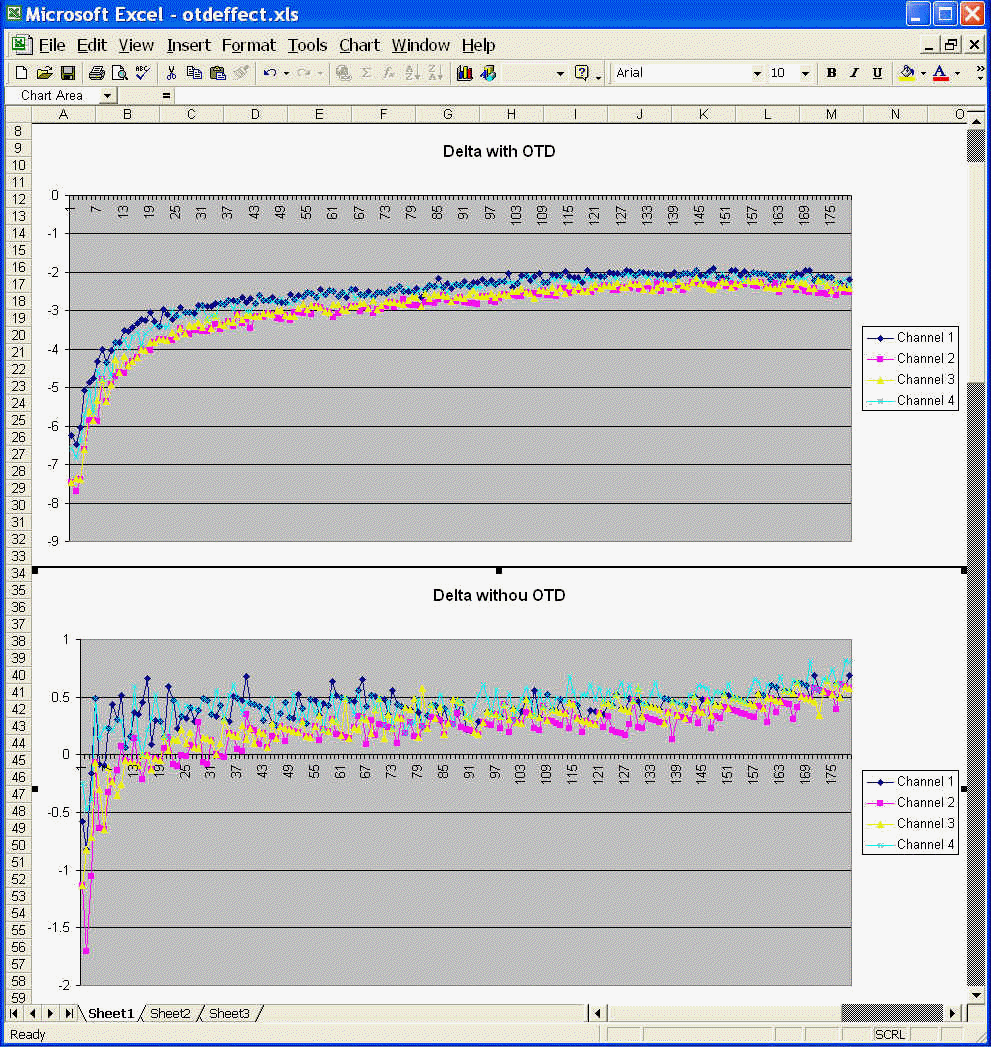Toggle Bold formatting

tap(831, 73)
